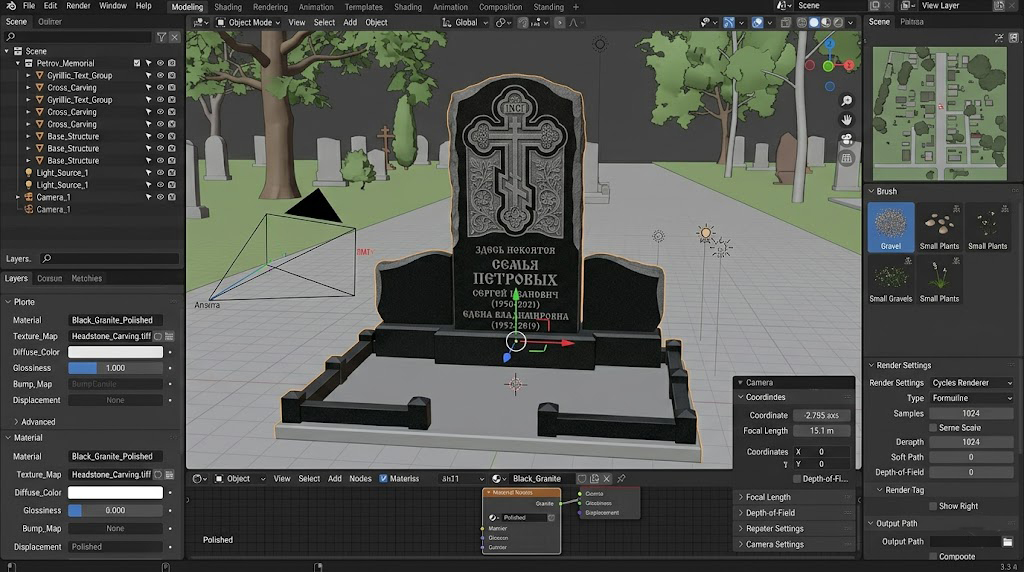Open File menu
Viewport: 1024px width, 572px height.
(x=29, y=6)
